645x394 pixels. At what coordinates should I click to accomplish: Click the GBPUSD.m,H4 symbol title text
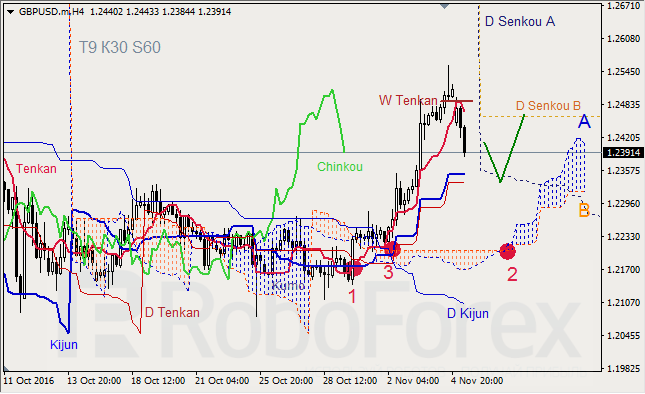tap(51, 12)
